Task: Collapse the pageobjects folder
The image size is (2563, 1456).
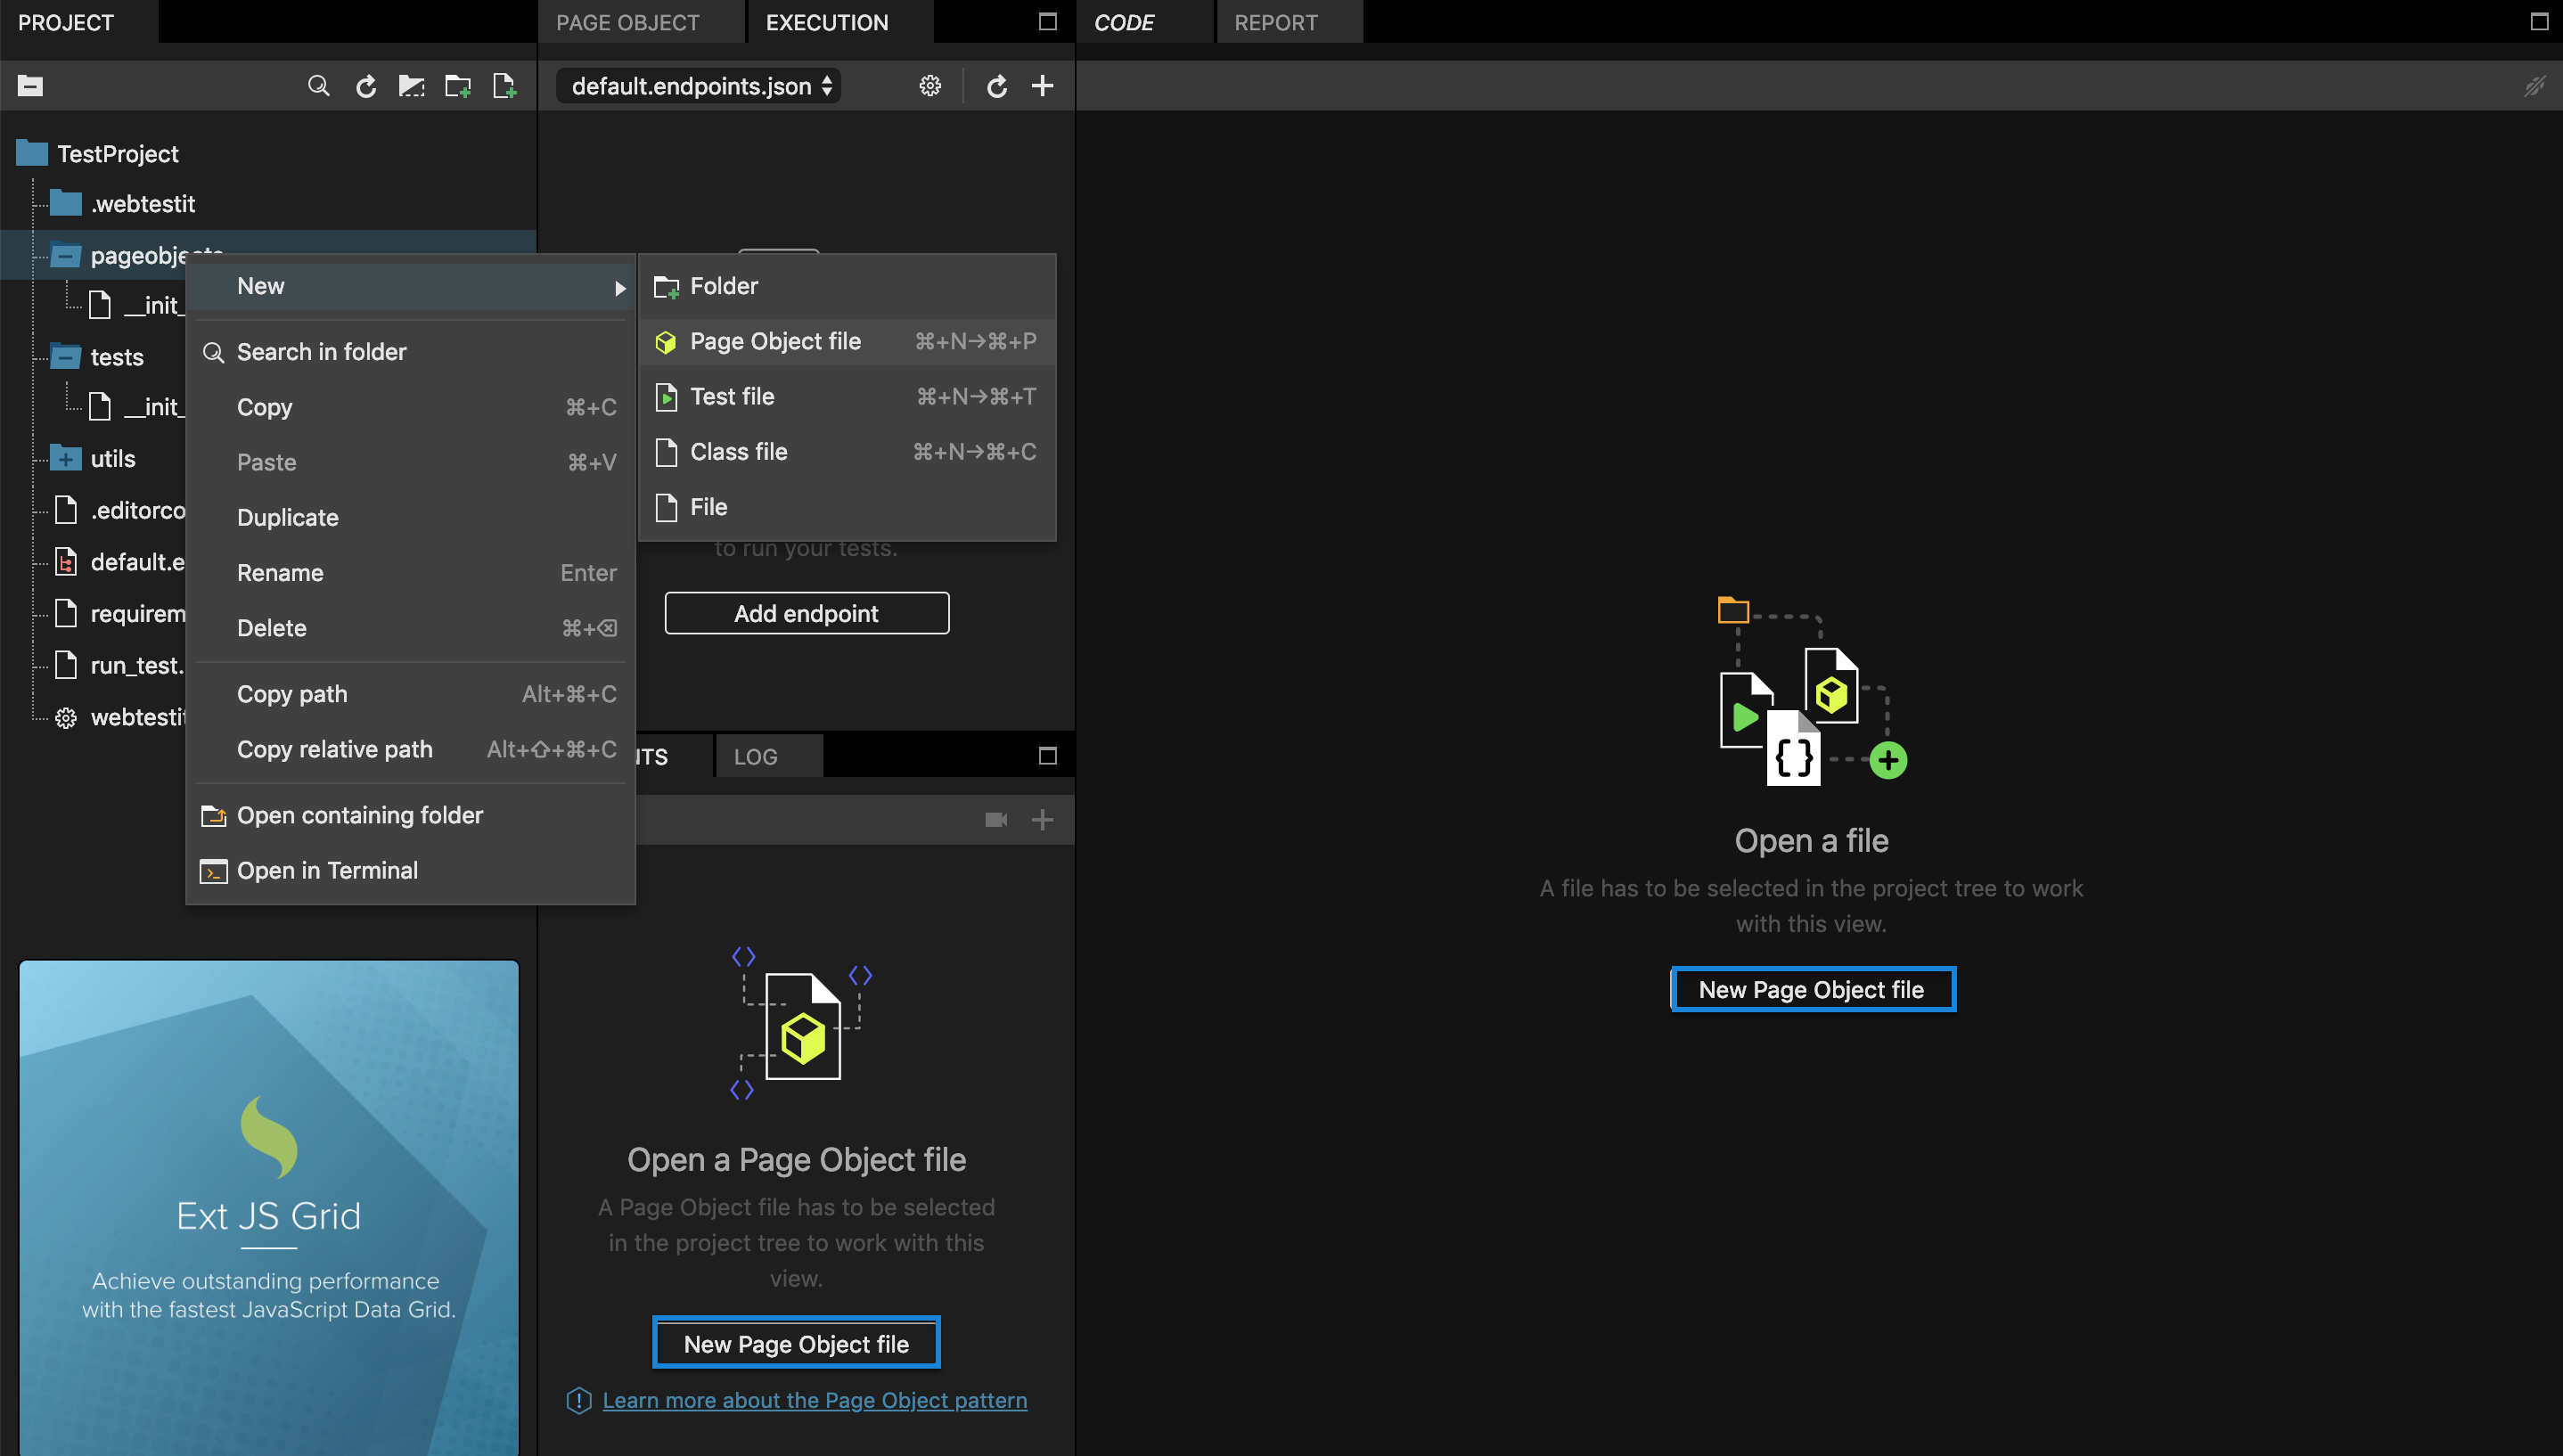Action: pyautogui.click(x=66, y=256)
